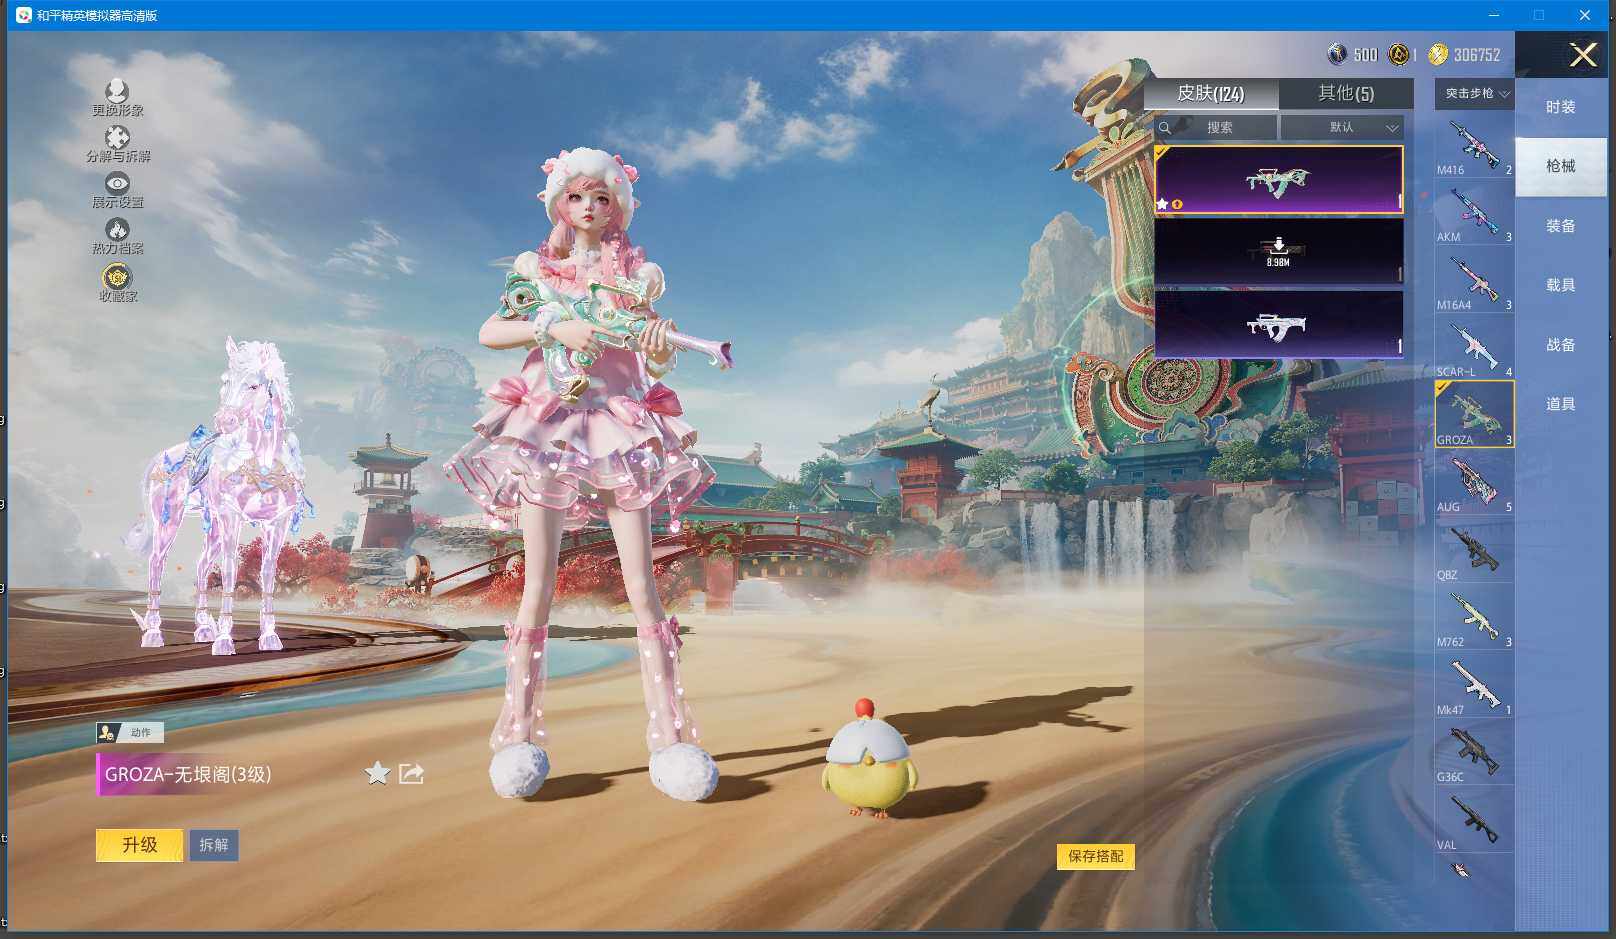Select the VAL weapon icon
This screenshot has height=939, width=1616.
pyautogui.click(x=1474, y=820)
